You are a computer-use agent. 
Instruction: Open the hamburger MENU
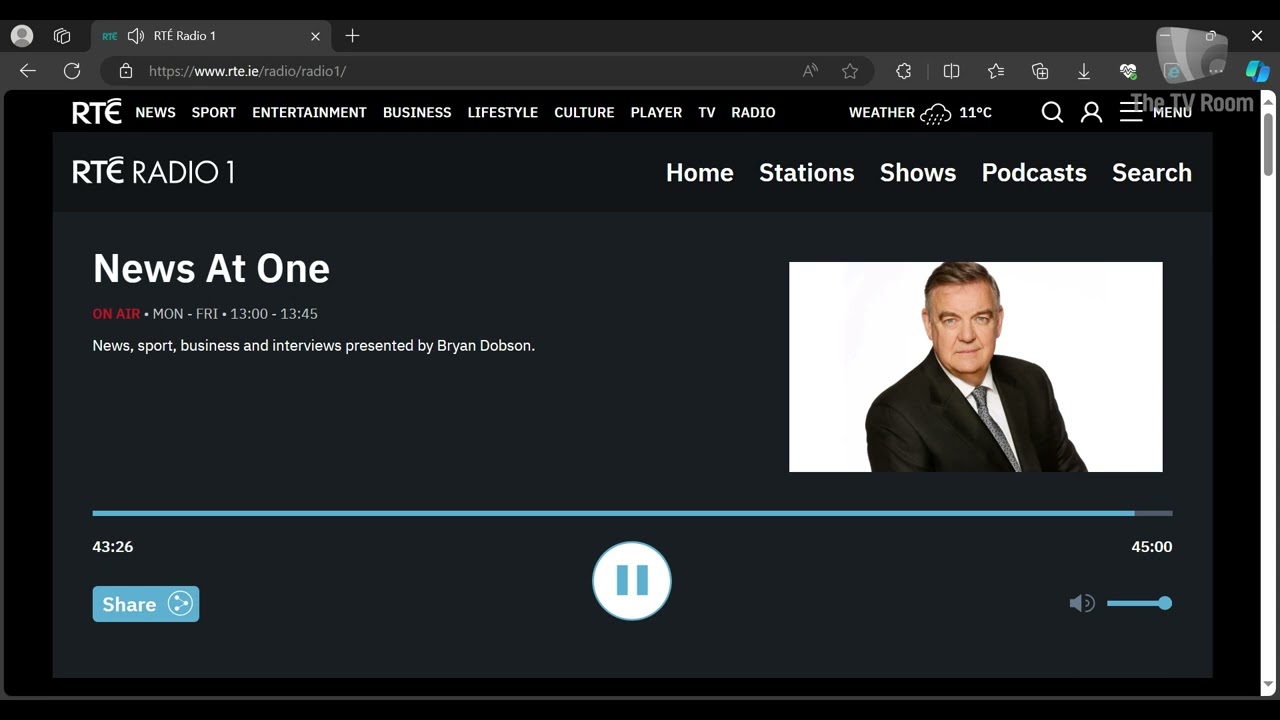click(x=1155, y=112)
